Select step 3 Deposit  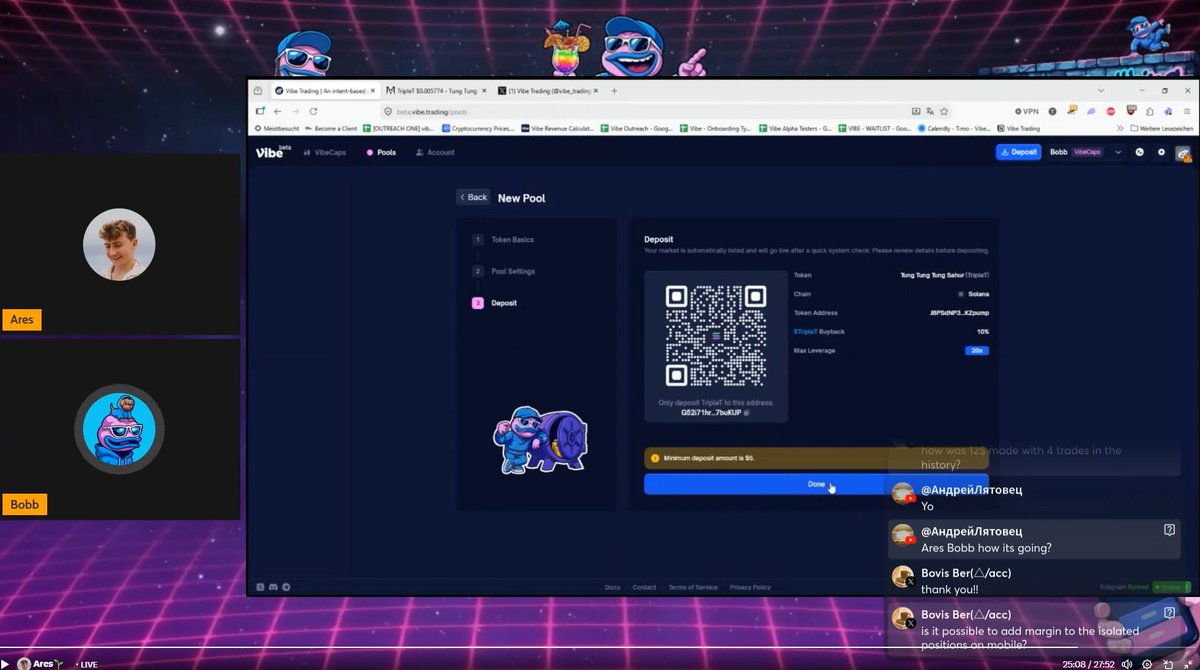click(496, 303)
